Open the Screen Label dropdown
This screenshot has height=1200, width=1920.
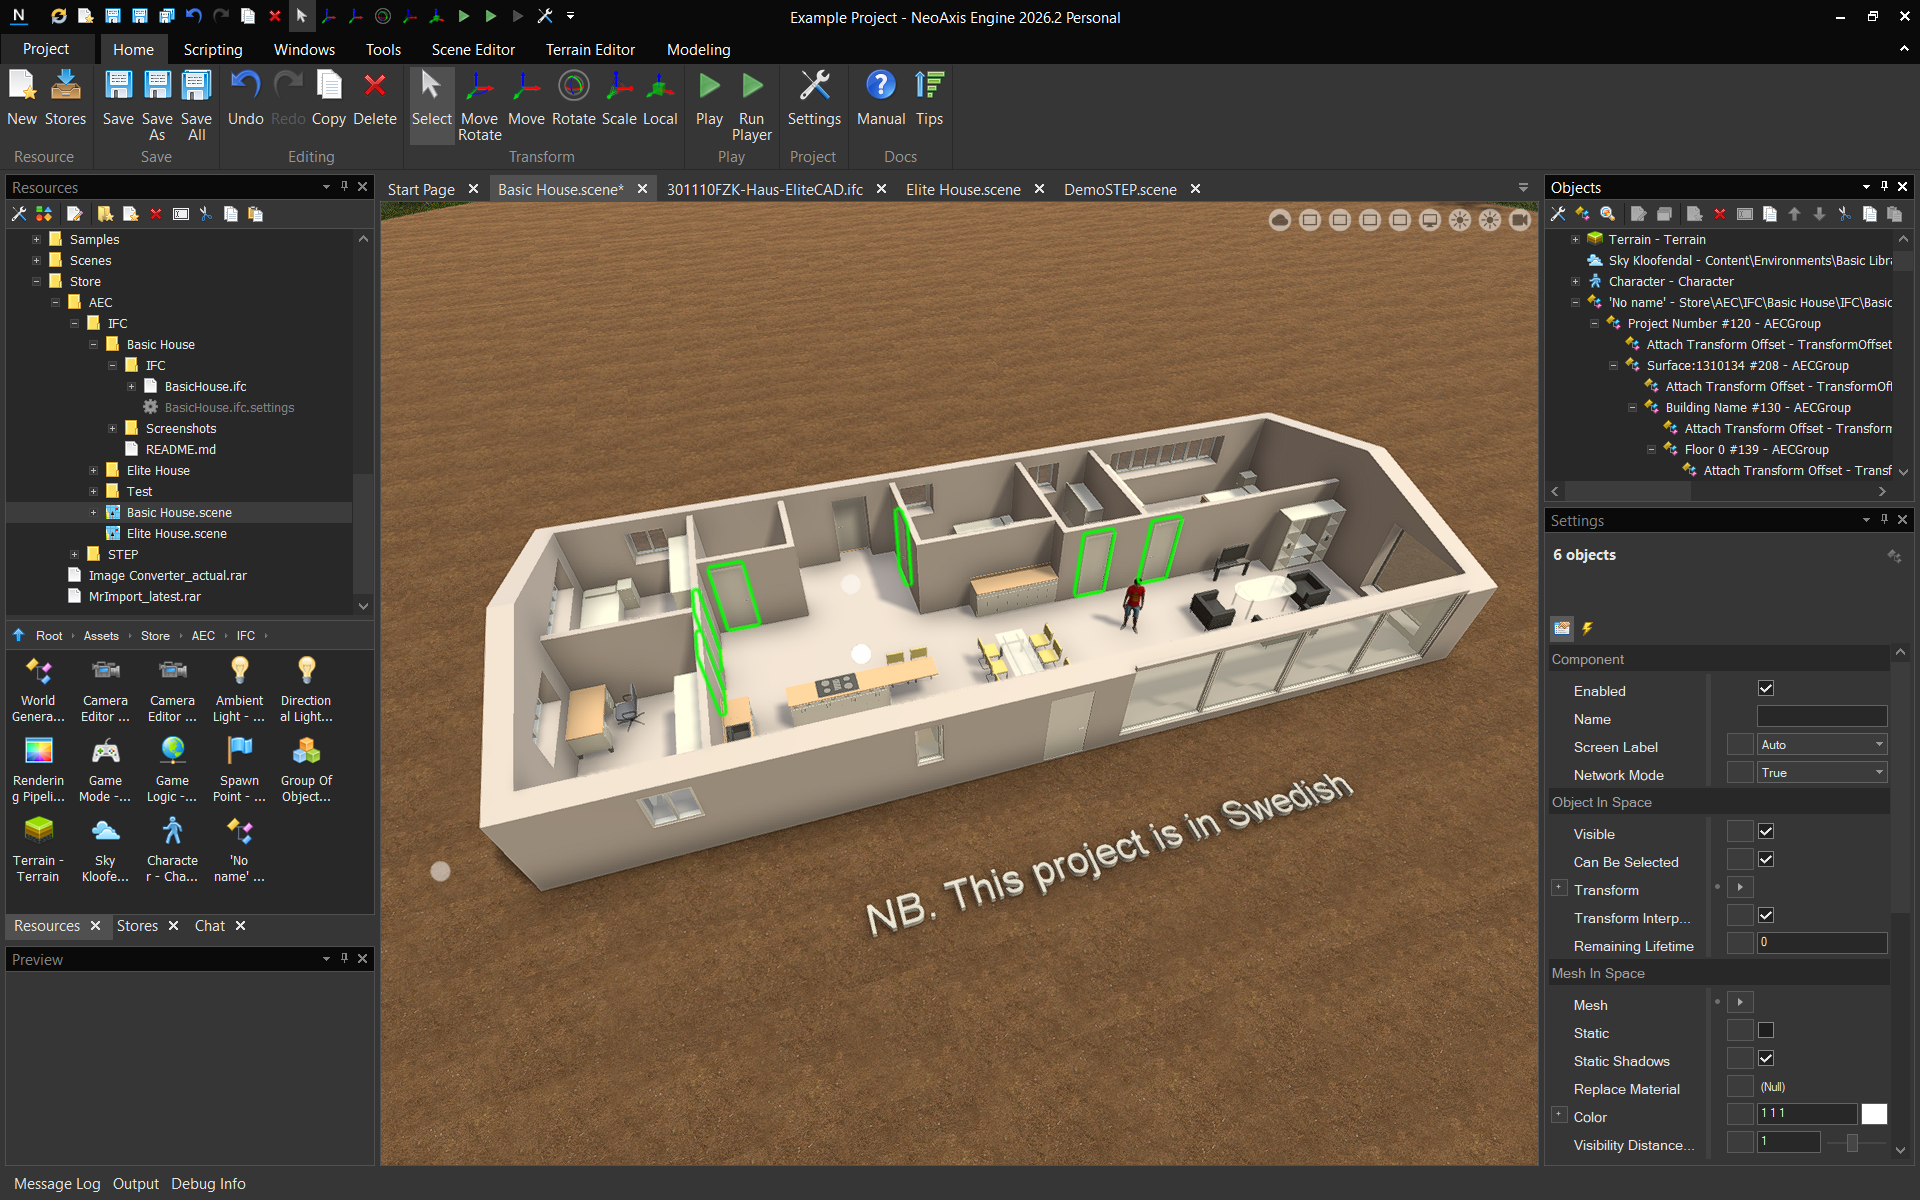[1822, 744]
